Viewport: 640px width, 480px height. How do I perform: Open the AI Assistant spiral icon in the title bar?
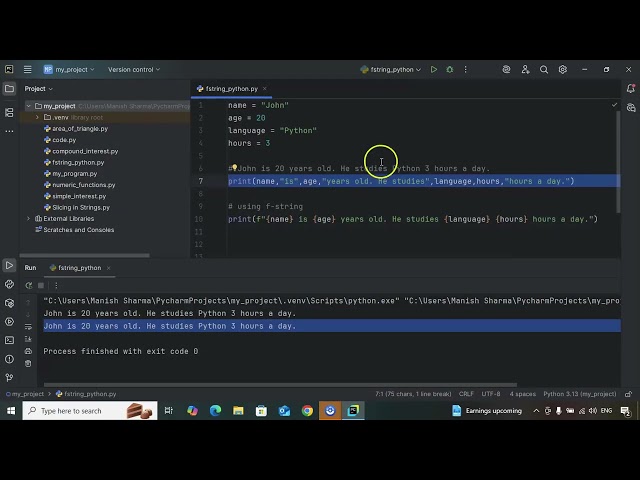(506, 69)
